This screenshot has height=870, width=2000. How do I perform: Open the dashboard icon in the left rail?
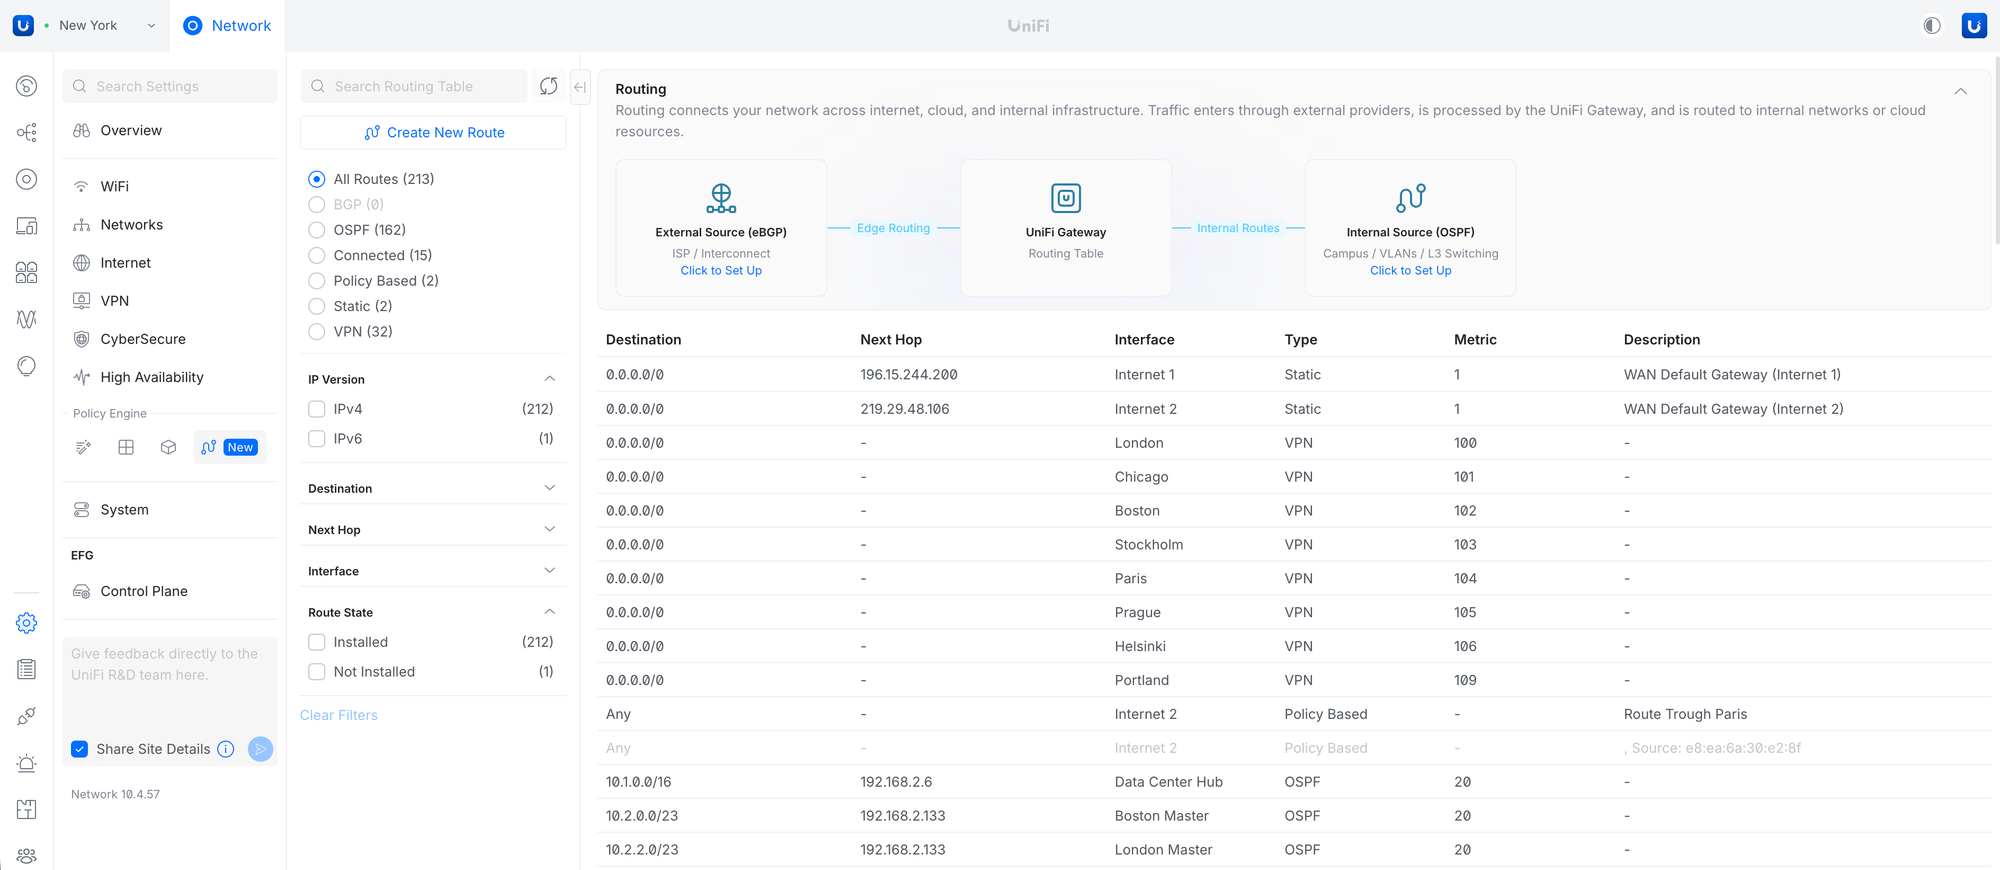pos(27,86)
